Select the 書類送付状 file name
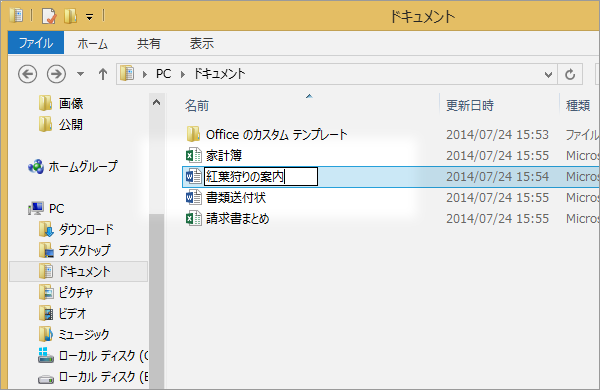The height and width of the screenshot is (390, 600). [x=236, y=197]
